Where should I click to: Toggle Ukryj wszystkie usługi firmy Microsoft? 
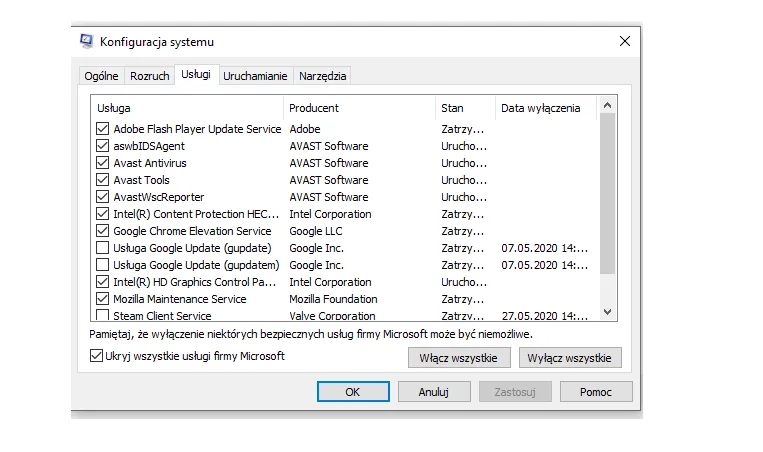pos(97,356)
